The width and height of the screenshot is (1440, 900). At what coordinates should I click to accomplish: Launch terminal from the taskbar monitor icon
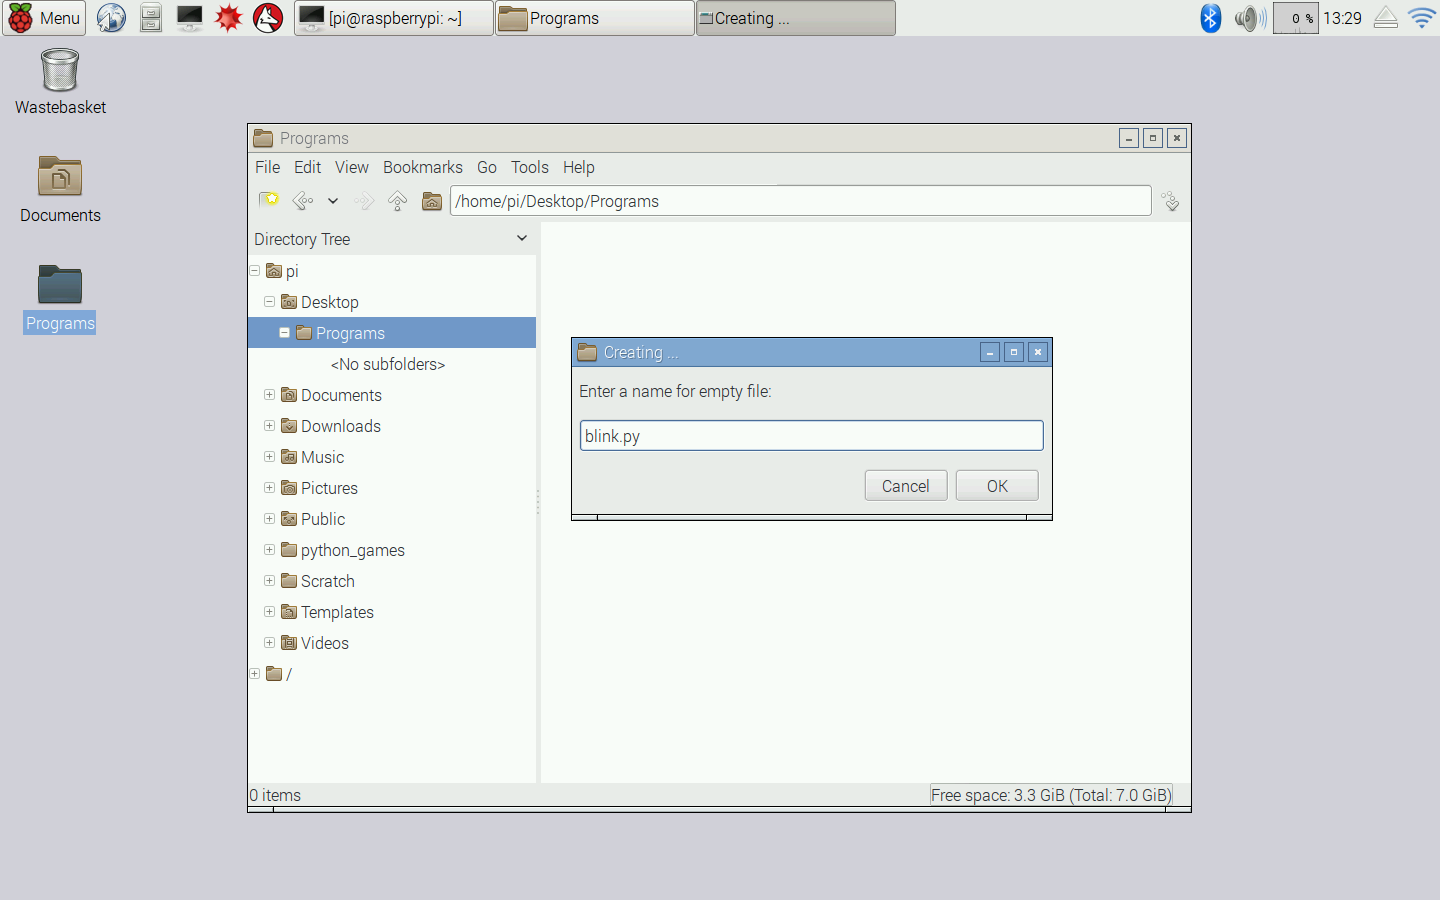189,18
